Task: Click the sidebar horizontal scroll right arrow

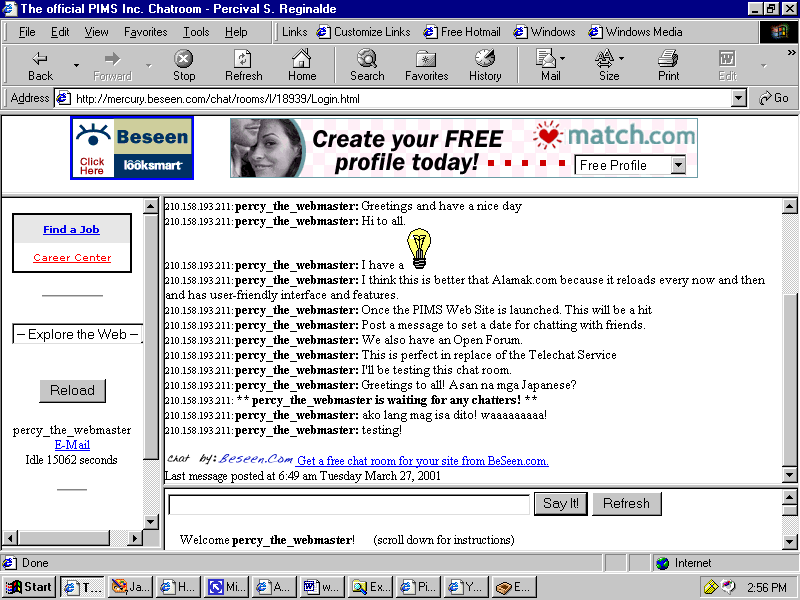Action: pyautogui.click(x=135, y=538)
